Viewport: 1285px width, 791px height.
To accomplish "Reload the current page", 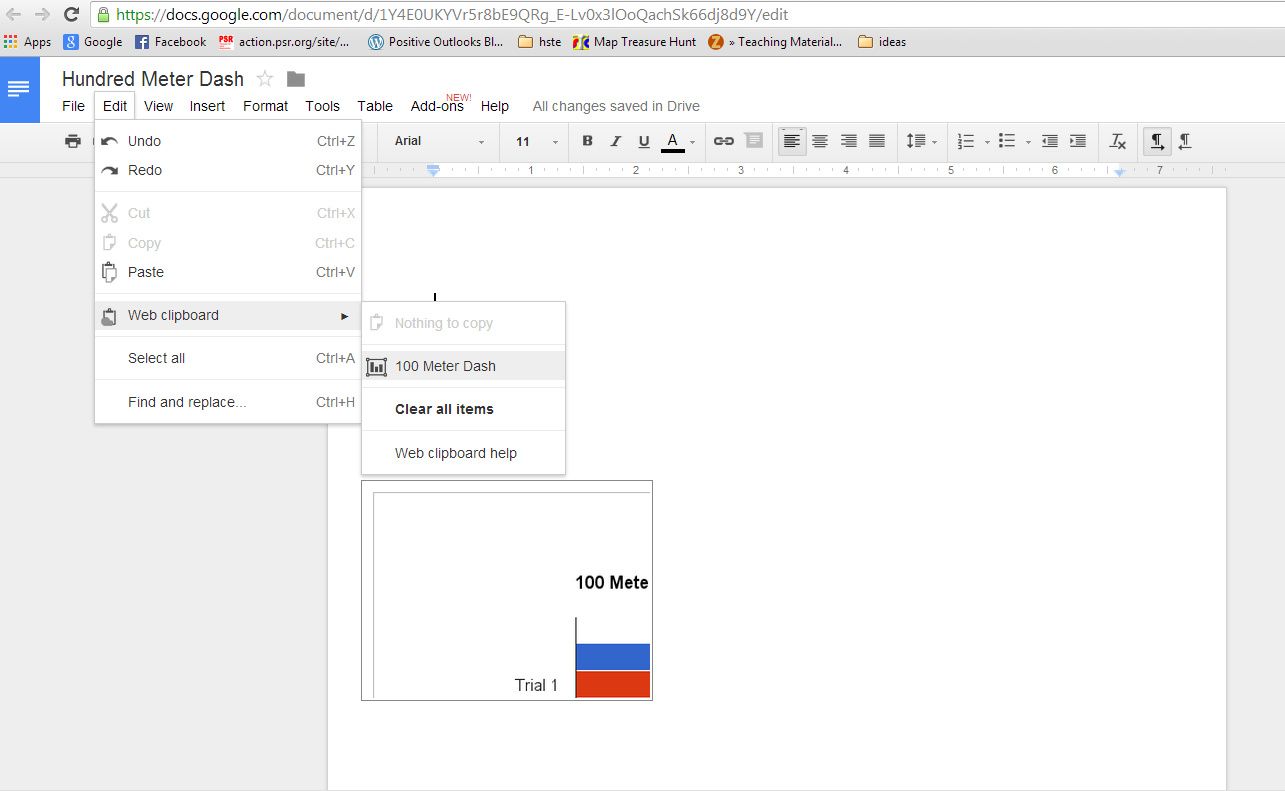I will 71,15.
